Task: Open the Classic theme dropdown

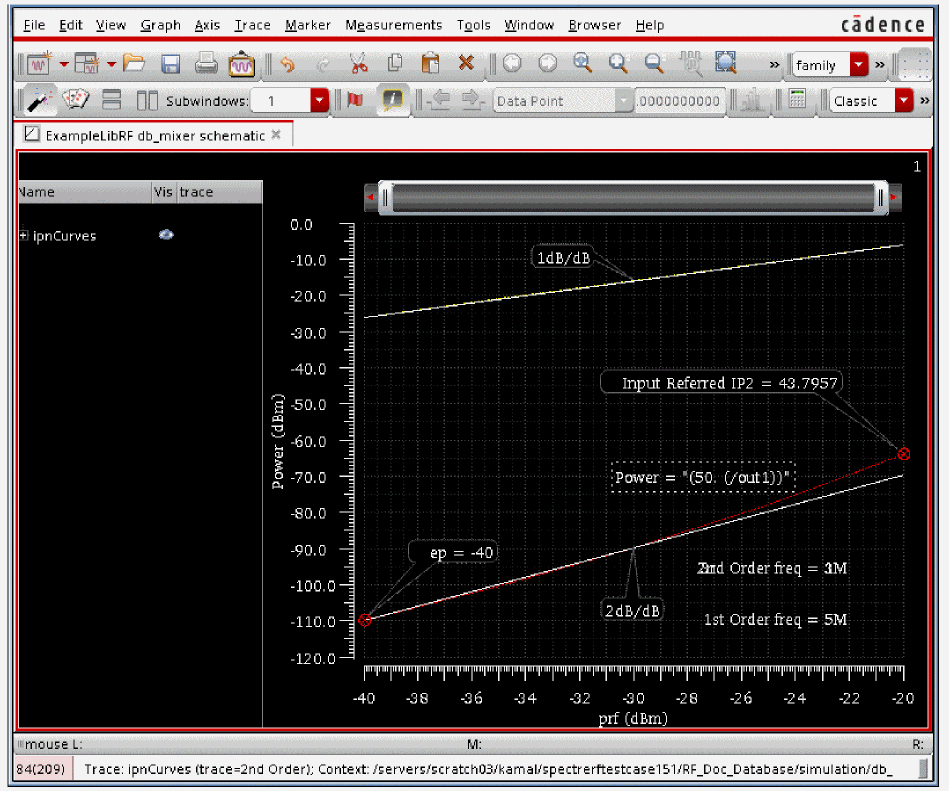Action: tap(904, 101)
